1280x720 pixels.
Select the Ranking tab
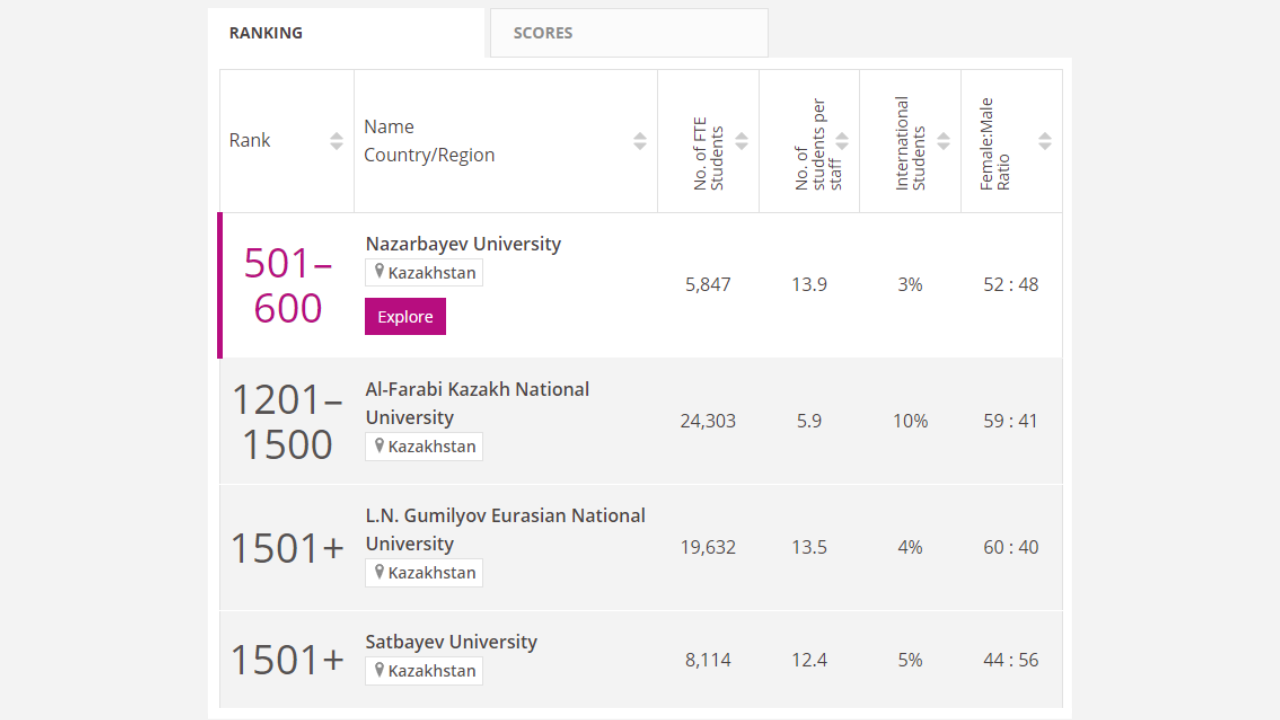click(266, 33)
